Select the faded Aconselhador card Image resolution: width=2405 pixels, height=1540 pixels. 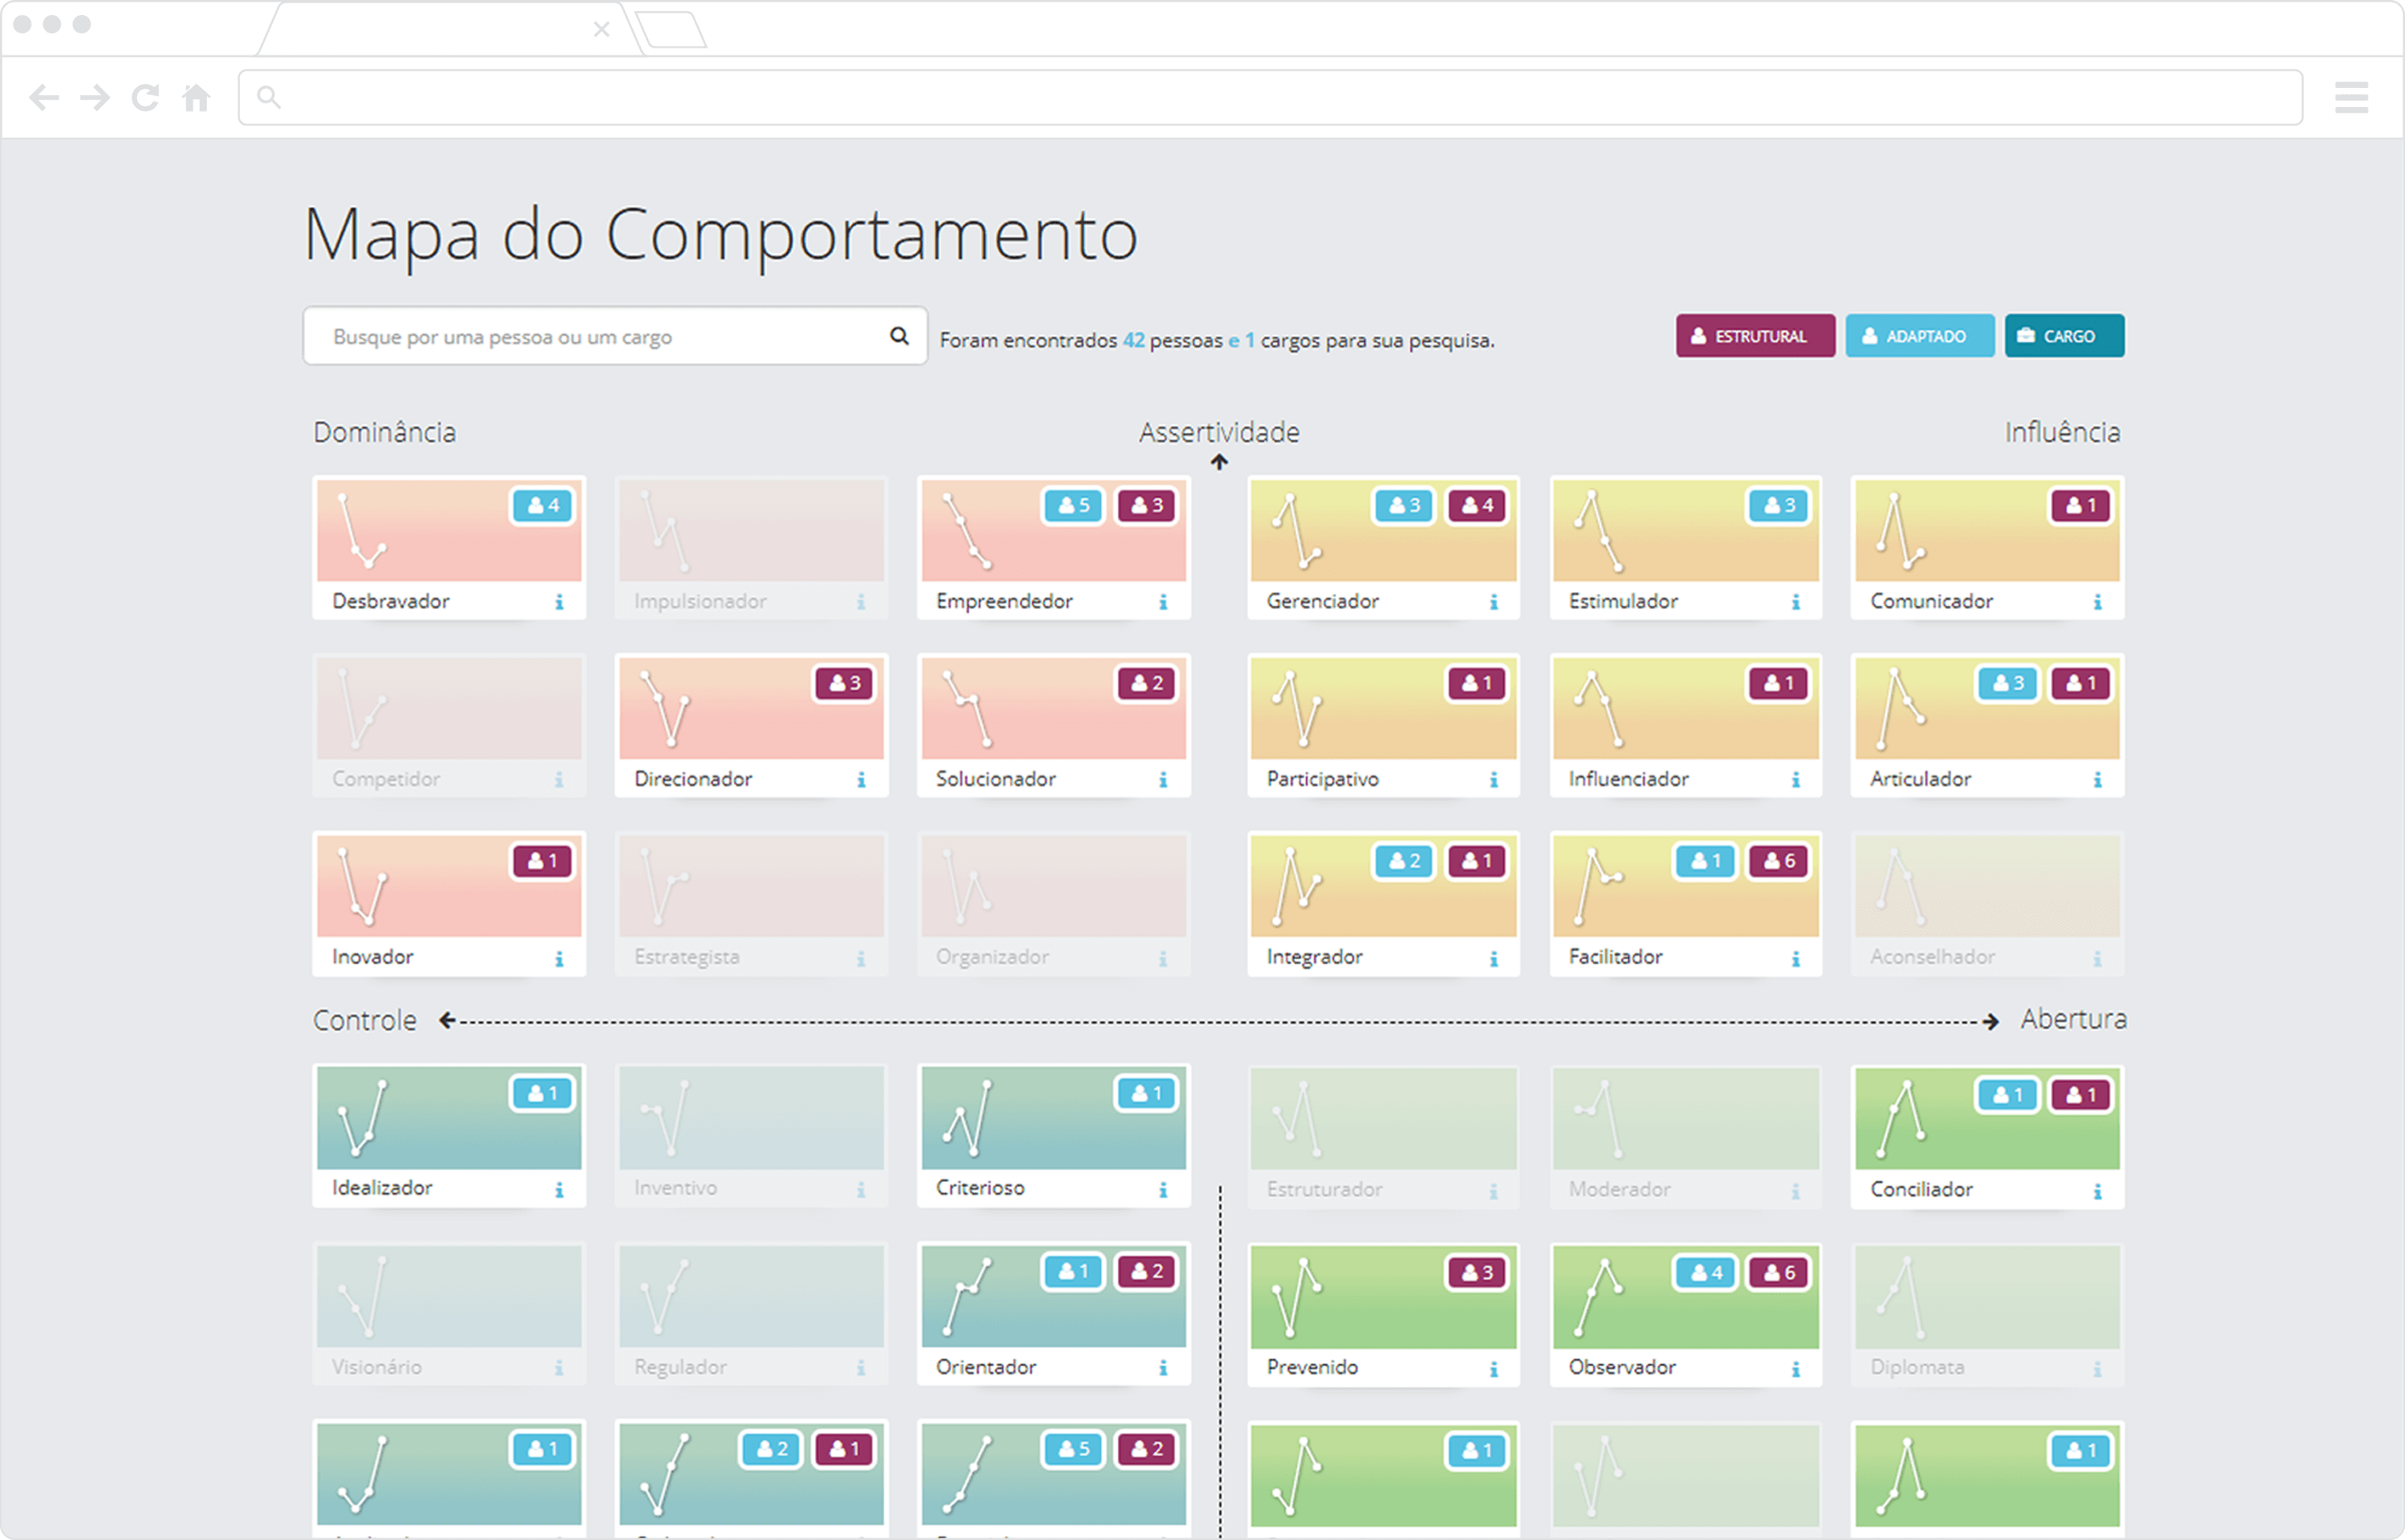[1987, 904]
